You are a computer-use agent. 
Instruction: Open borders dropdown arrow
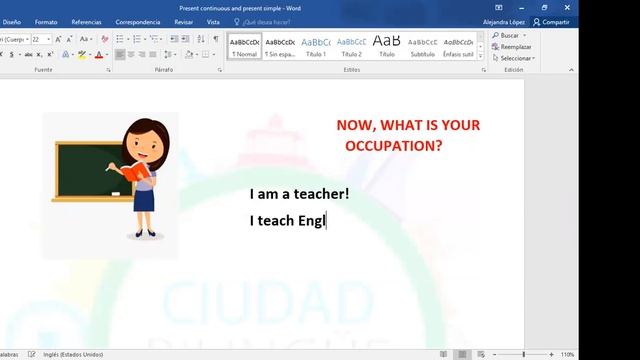click(214, 55)
